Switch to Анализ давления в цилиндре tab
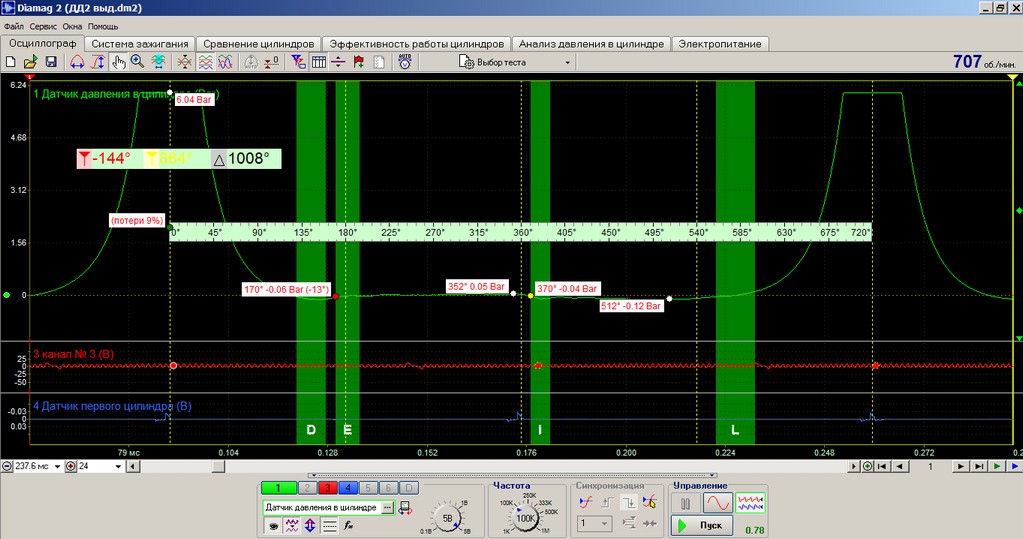Screen dimensions: 1023x539 pyautogui.click(x=591, y=44)
